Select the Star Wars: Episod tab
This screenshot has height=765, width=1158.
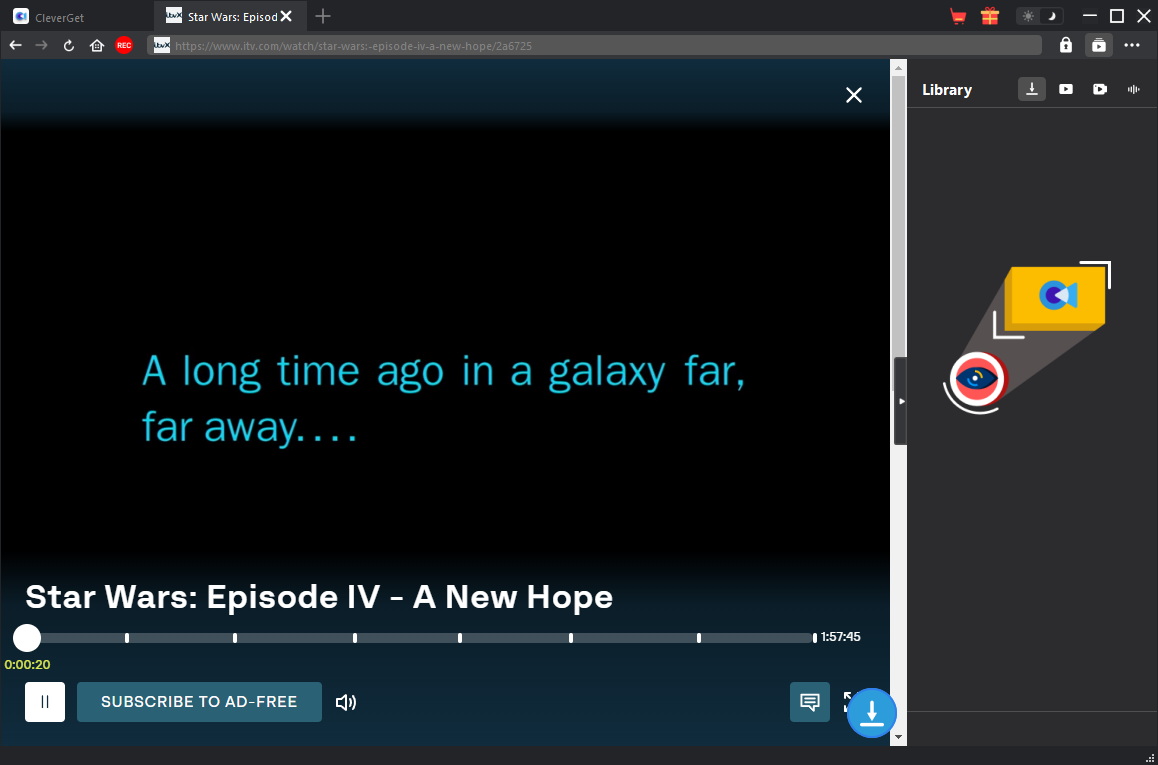(232, 16)
